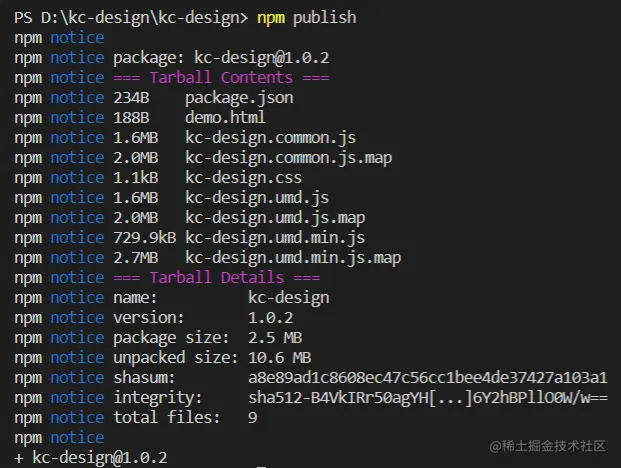The height and width of the screenshot is (468, 621).
Task: Click the shasum hash starting 'a8e89ad1c8608'
Action: point(428,378)
